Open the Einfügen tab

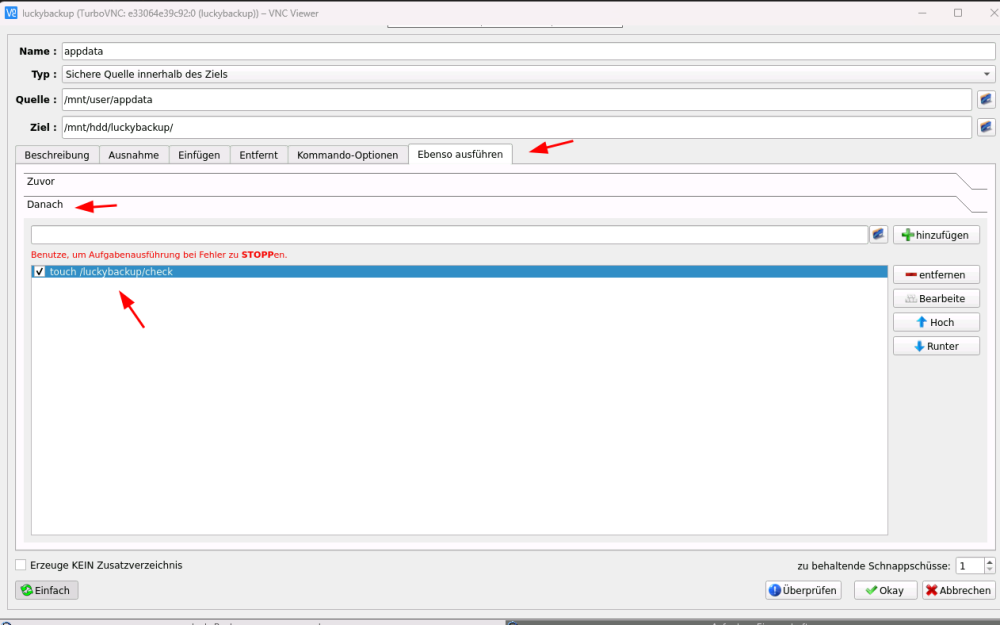click(x=199, y=155)
